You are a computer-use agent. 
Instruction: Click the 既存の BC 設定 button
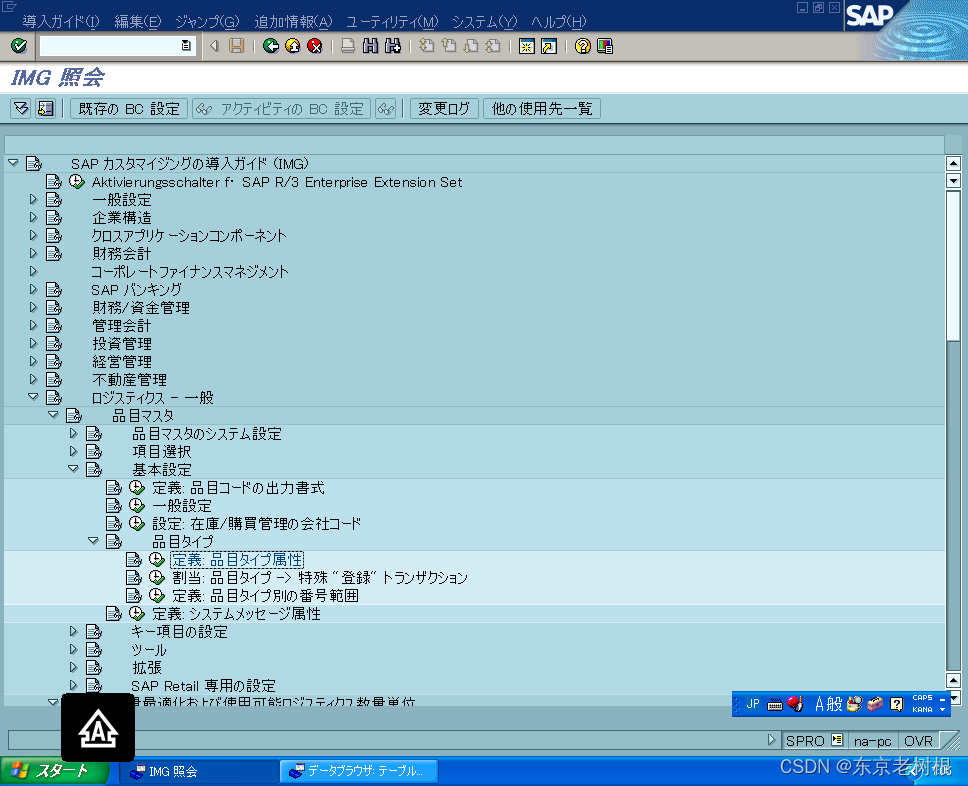[x=129, y=109]
